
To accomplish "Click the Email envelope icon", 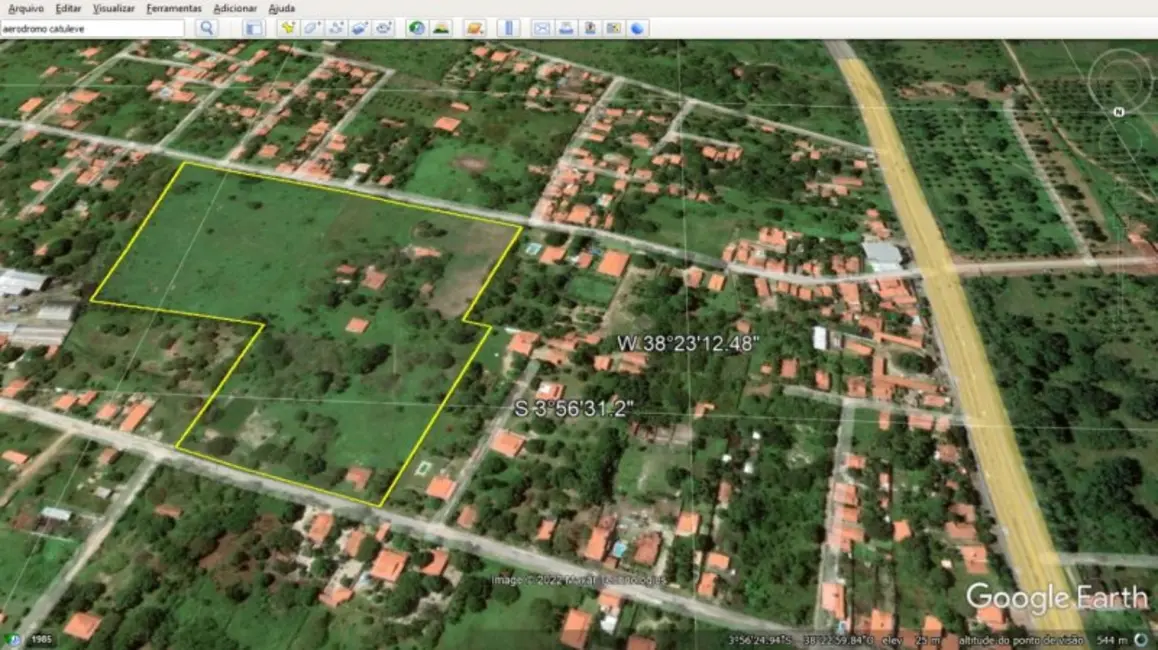I will point(541,28).
